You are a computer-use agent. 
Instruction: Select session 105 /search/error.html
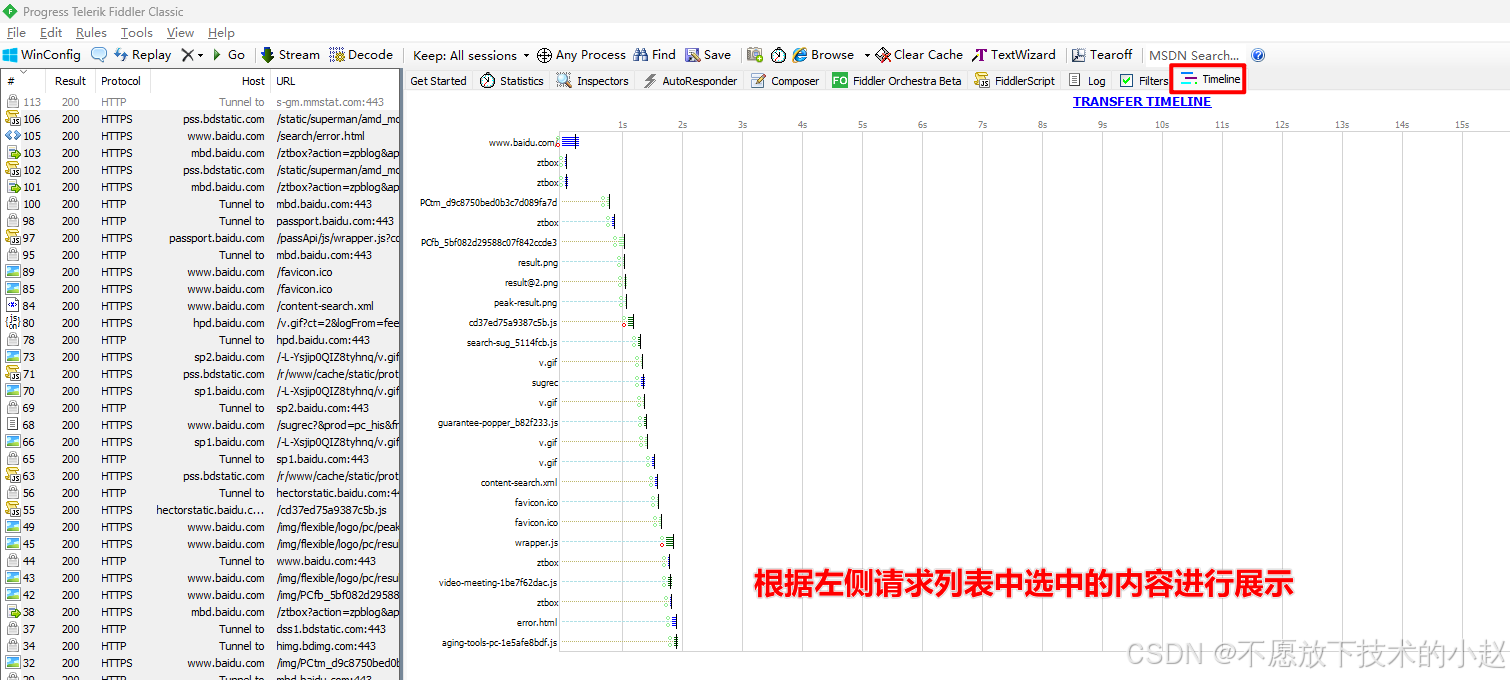200,136
